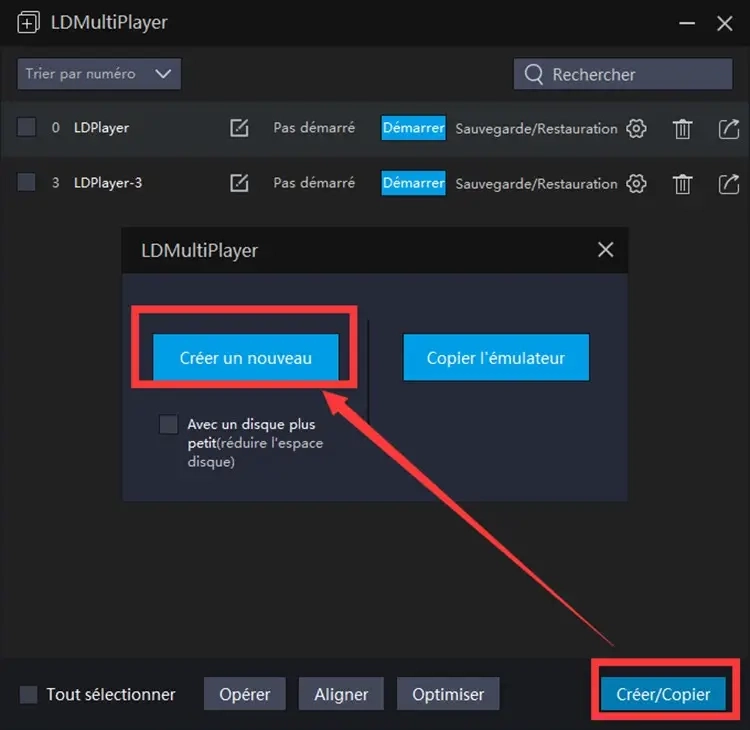
Task: Click the Optimiser button
Action: [448, 694]
